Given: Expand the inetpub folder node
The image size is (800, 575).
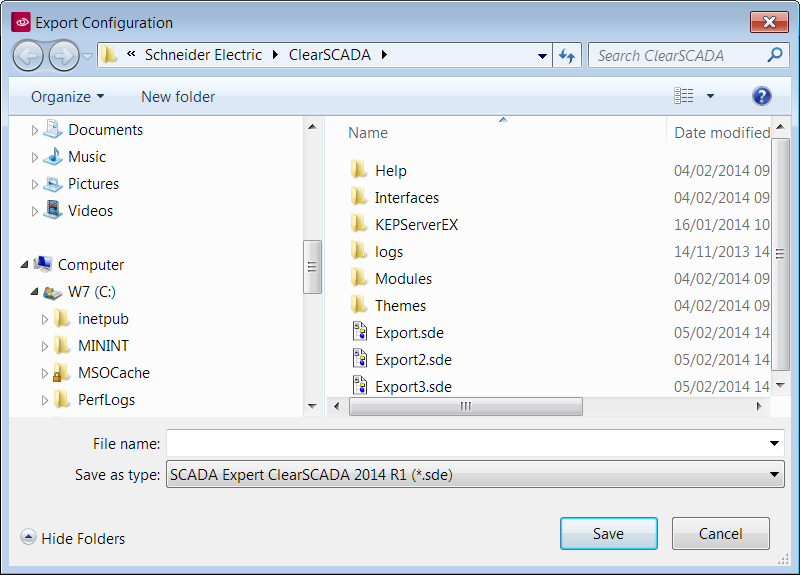Looking at the screenshot, I should click(x=45, y=319).
